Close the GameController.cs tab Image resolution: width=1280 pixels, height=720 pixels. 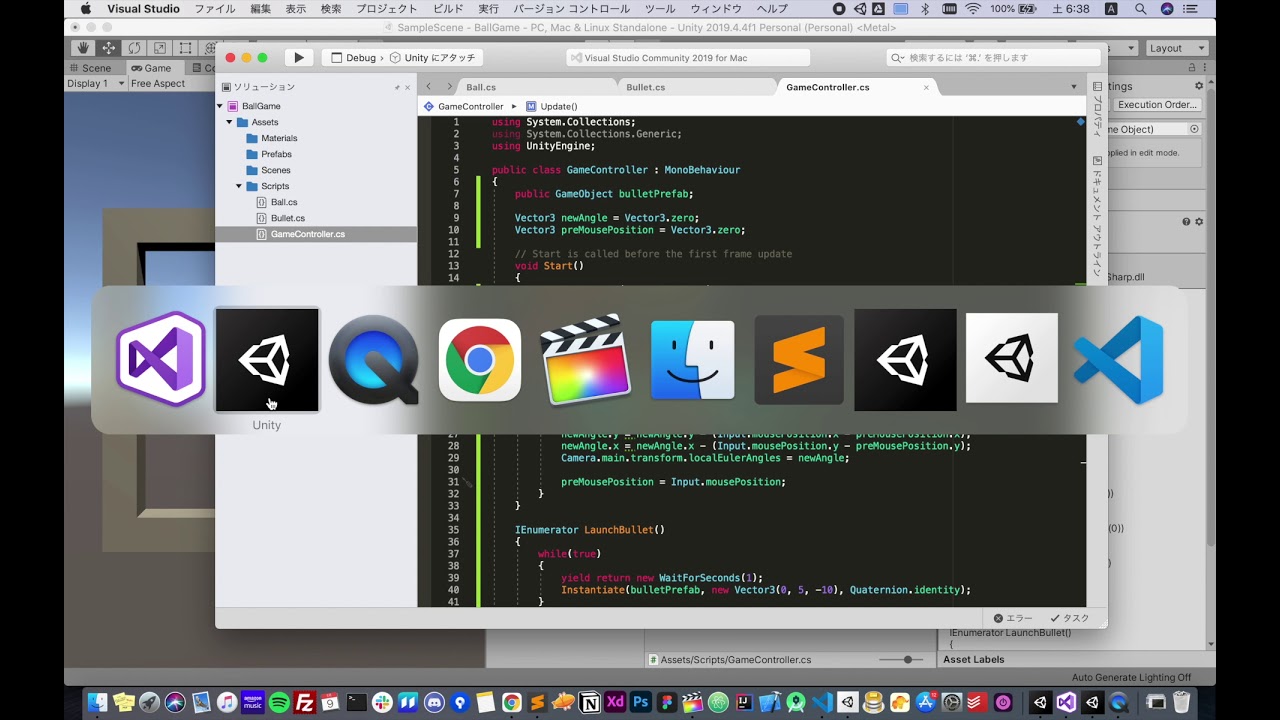926,87
